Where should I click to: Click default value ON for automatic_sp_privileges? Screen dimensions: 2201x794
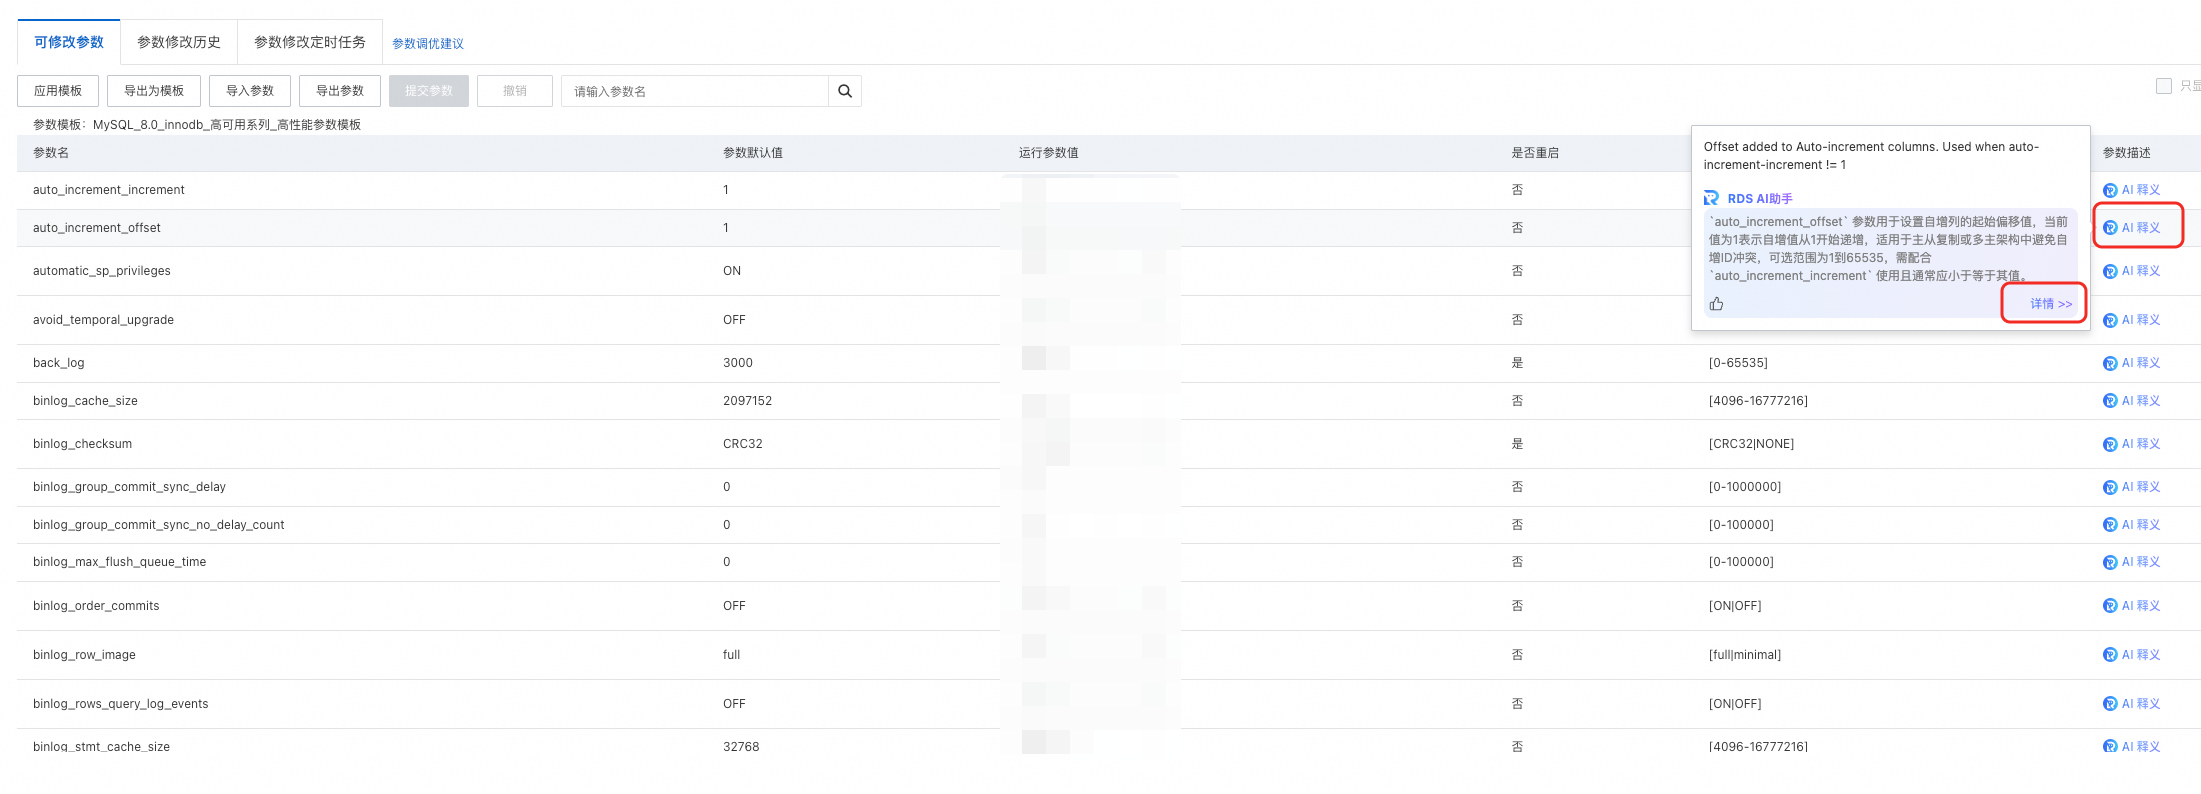732,271
